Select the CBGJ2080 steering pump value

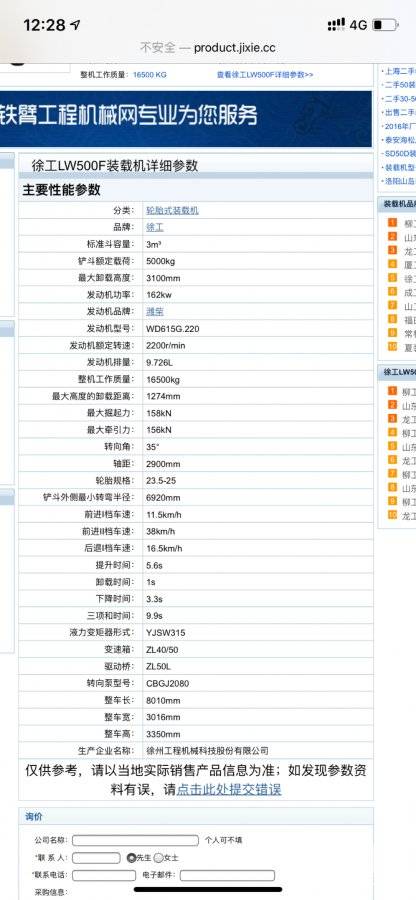click(x=168, y=683)
